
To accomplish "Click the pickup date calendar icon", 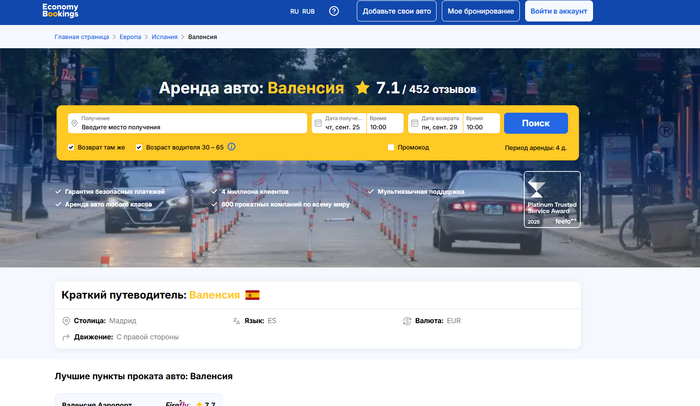I will 318,124.
